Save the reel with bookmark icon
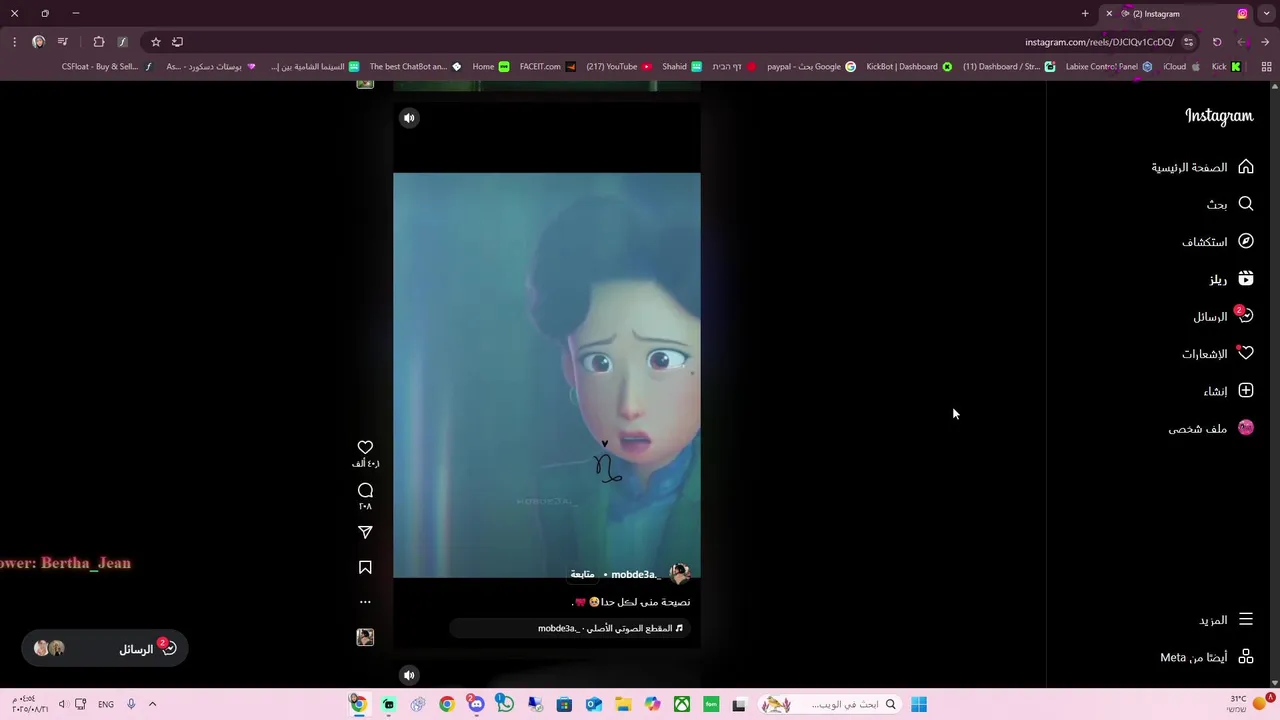The image size is (1280, 720). tap(365, 567)
